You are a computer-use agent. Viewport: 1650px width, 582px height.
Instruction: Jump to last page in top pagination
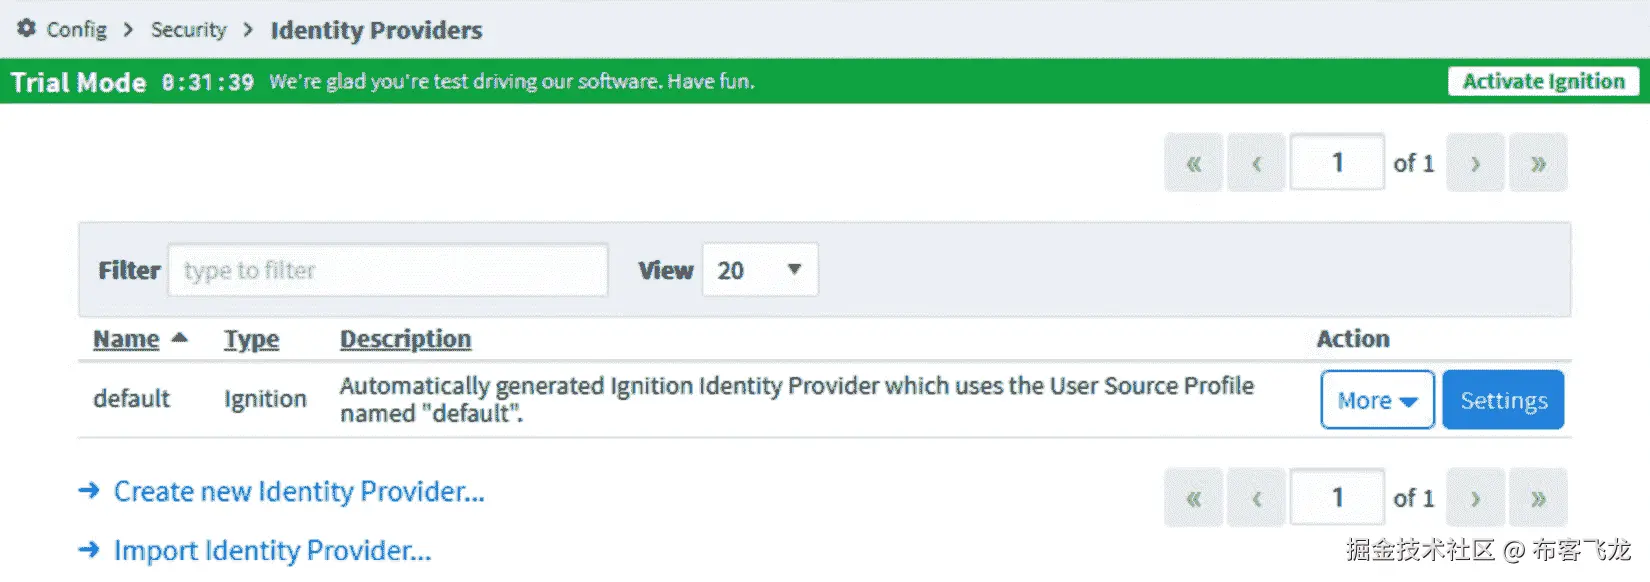[x=1538, y=163]
